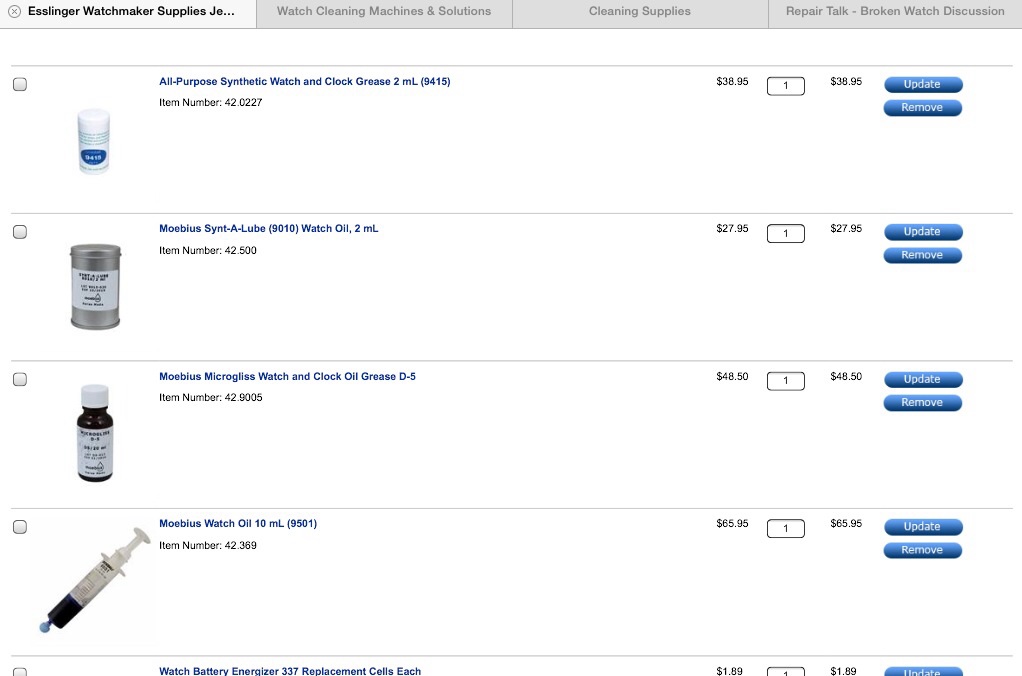
Task: Edit quantity field for Synt-A-Lube oil
Action: [x=785, y=233]
